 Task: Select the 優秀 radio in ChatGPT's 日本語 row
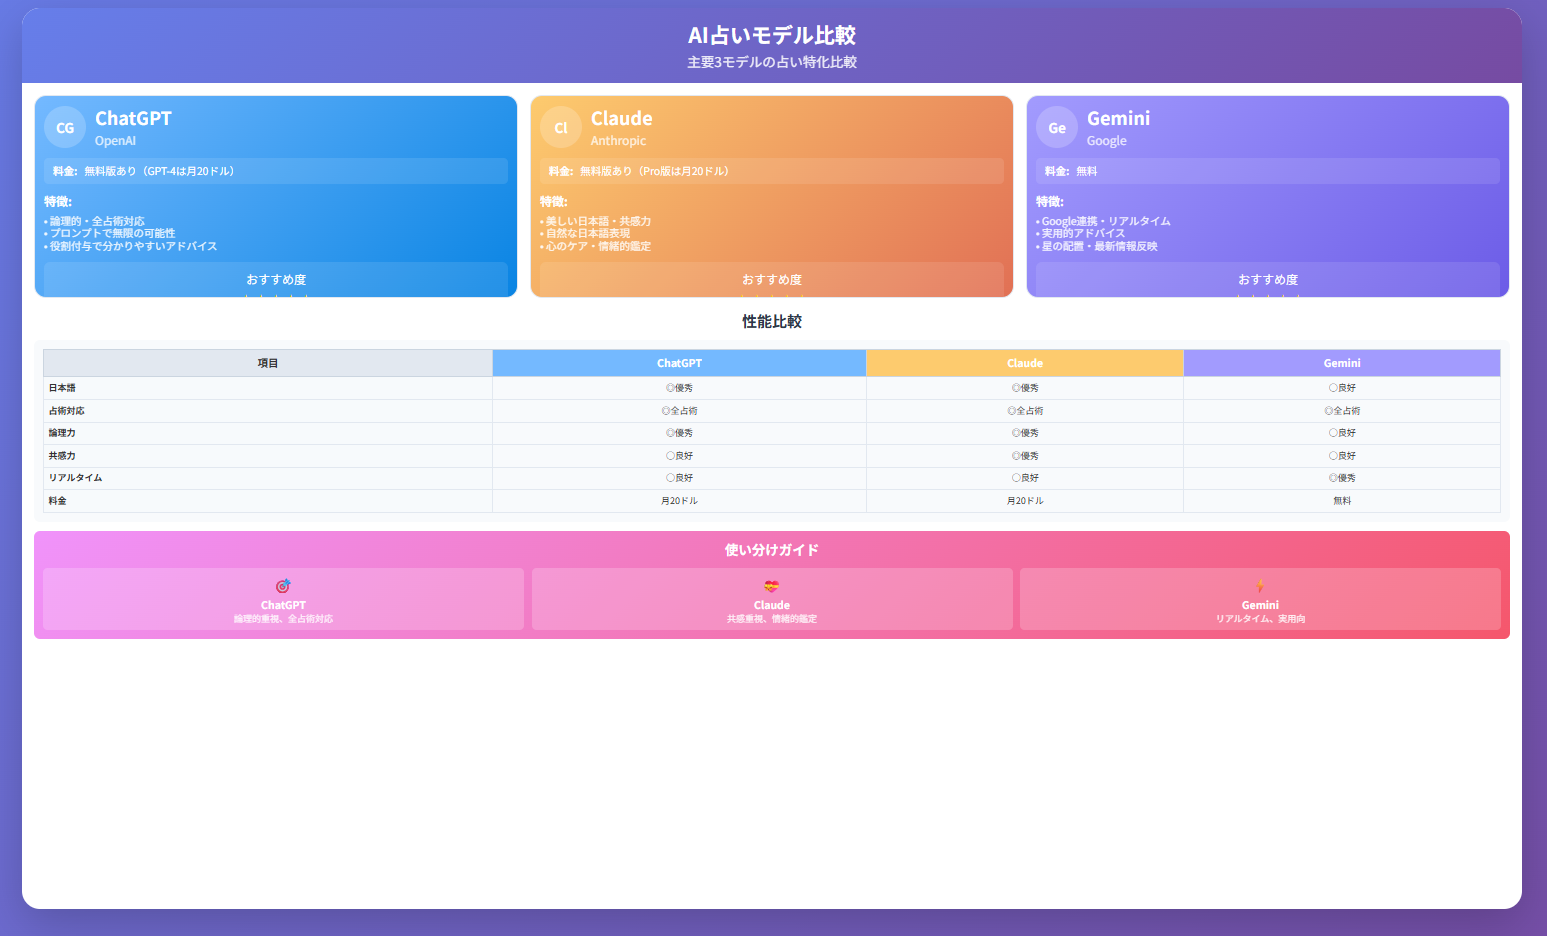(669, 387)
